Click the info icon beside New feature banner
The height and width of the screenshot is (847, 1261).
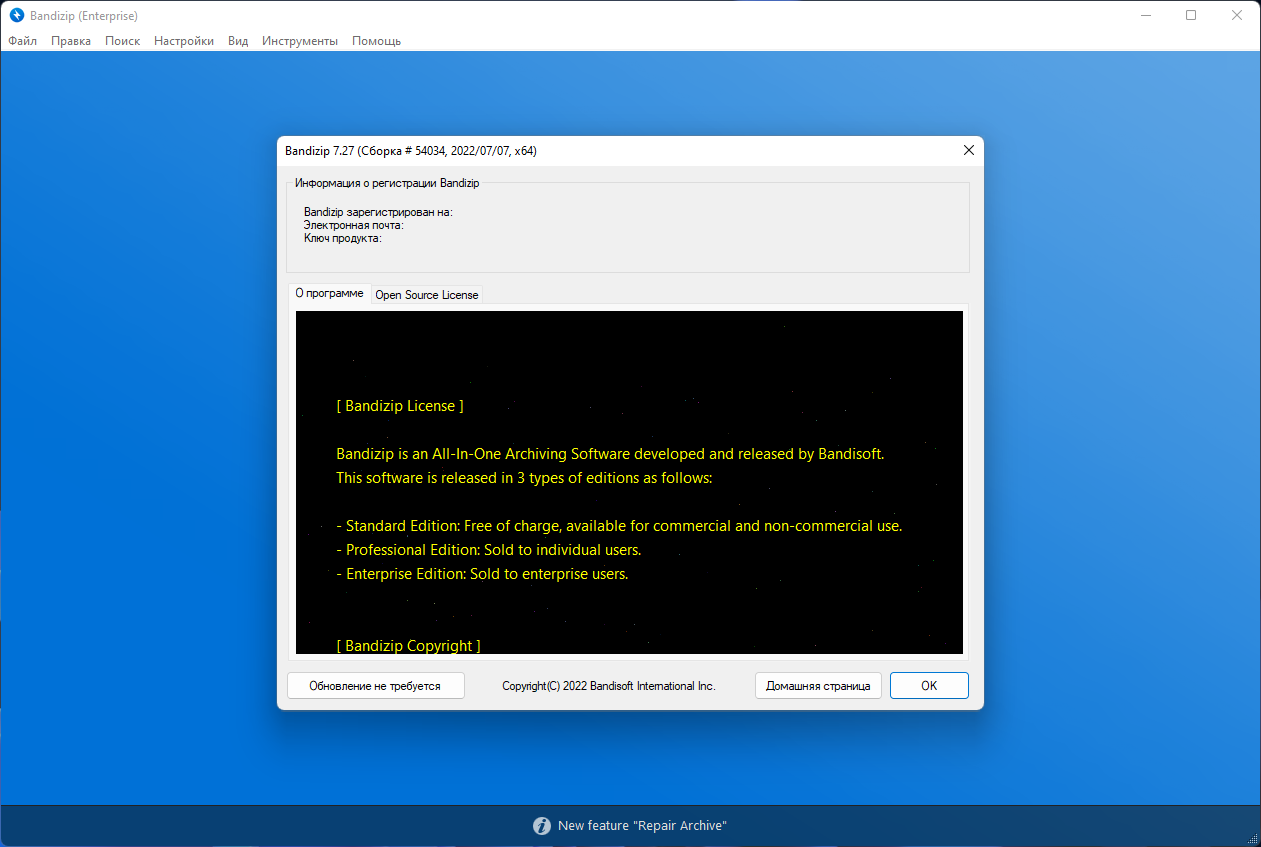[x=542, y=826]
